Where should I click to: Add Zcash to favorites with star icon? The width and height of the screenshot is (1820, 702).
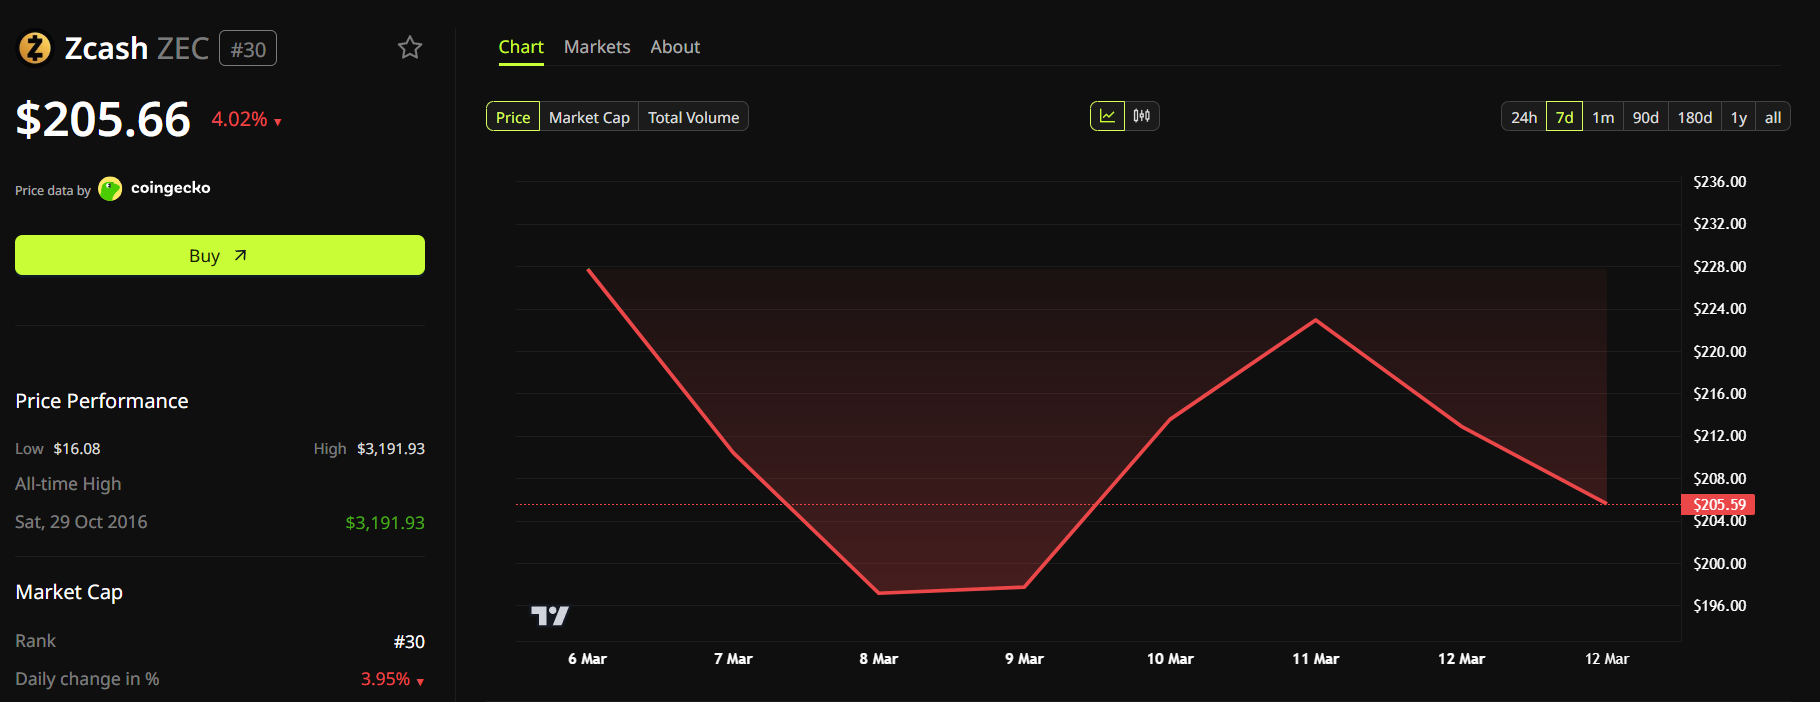click(x=410, y=48)
